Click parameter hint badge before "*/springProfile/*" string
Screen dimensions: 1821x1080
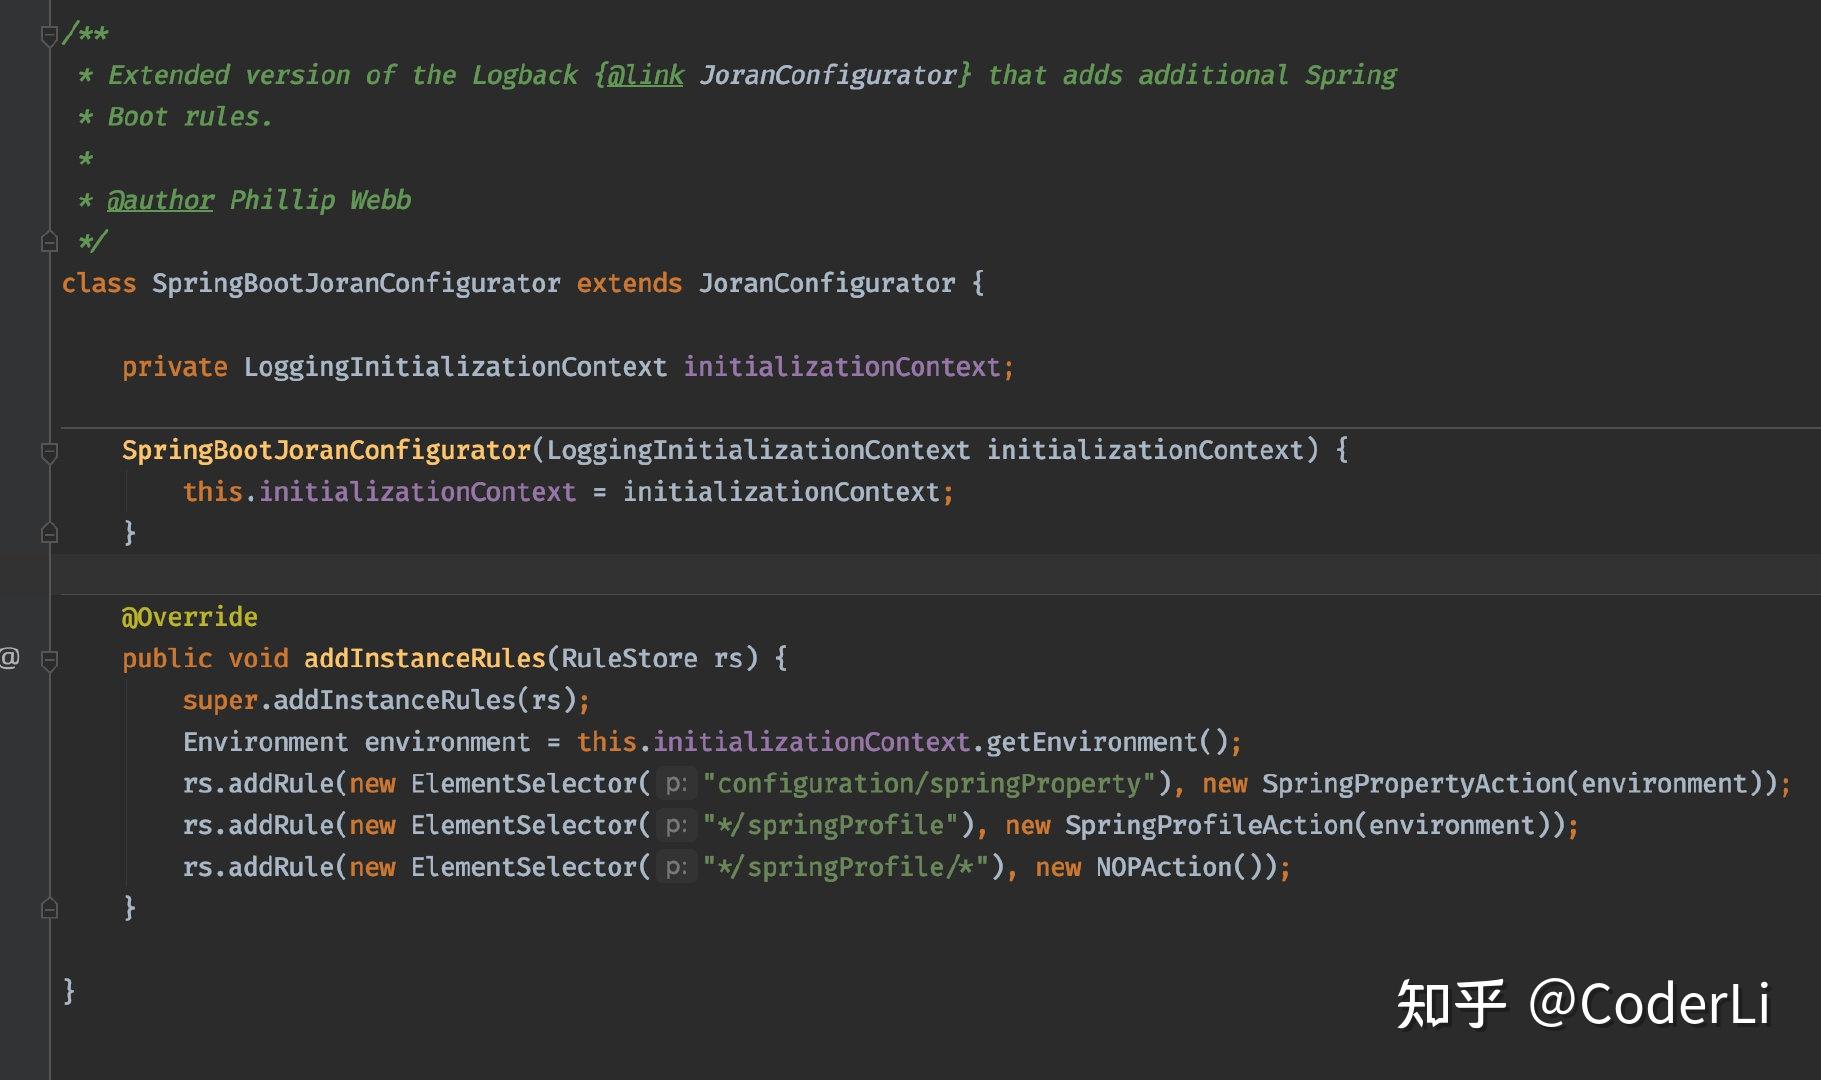677,866
